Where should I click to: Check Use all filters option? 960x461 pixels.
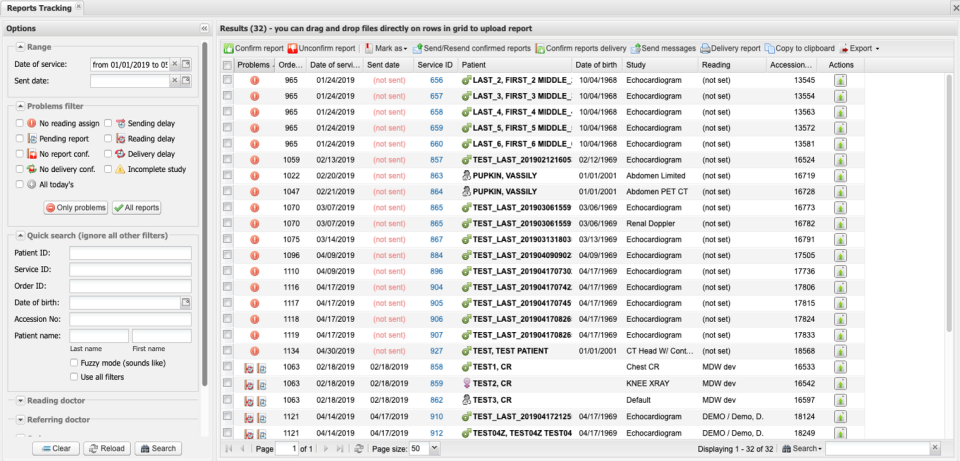pos(74,377)
